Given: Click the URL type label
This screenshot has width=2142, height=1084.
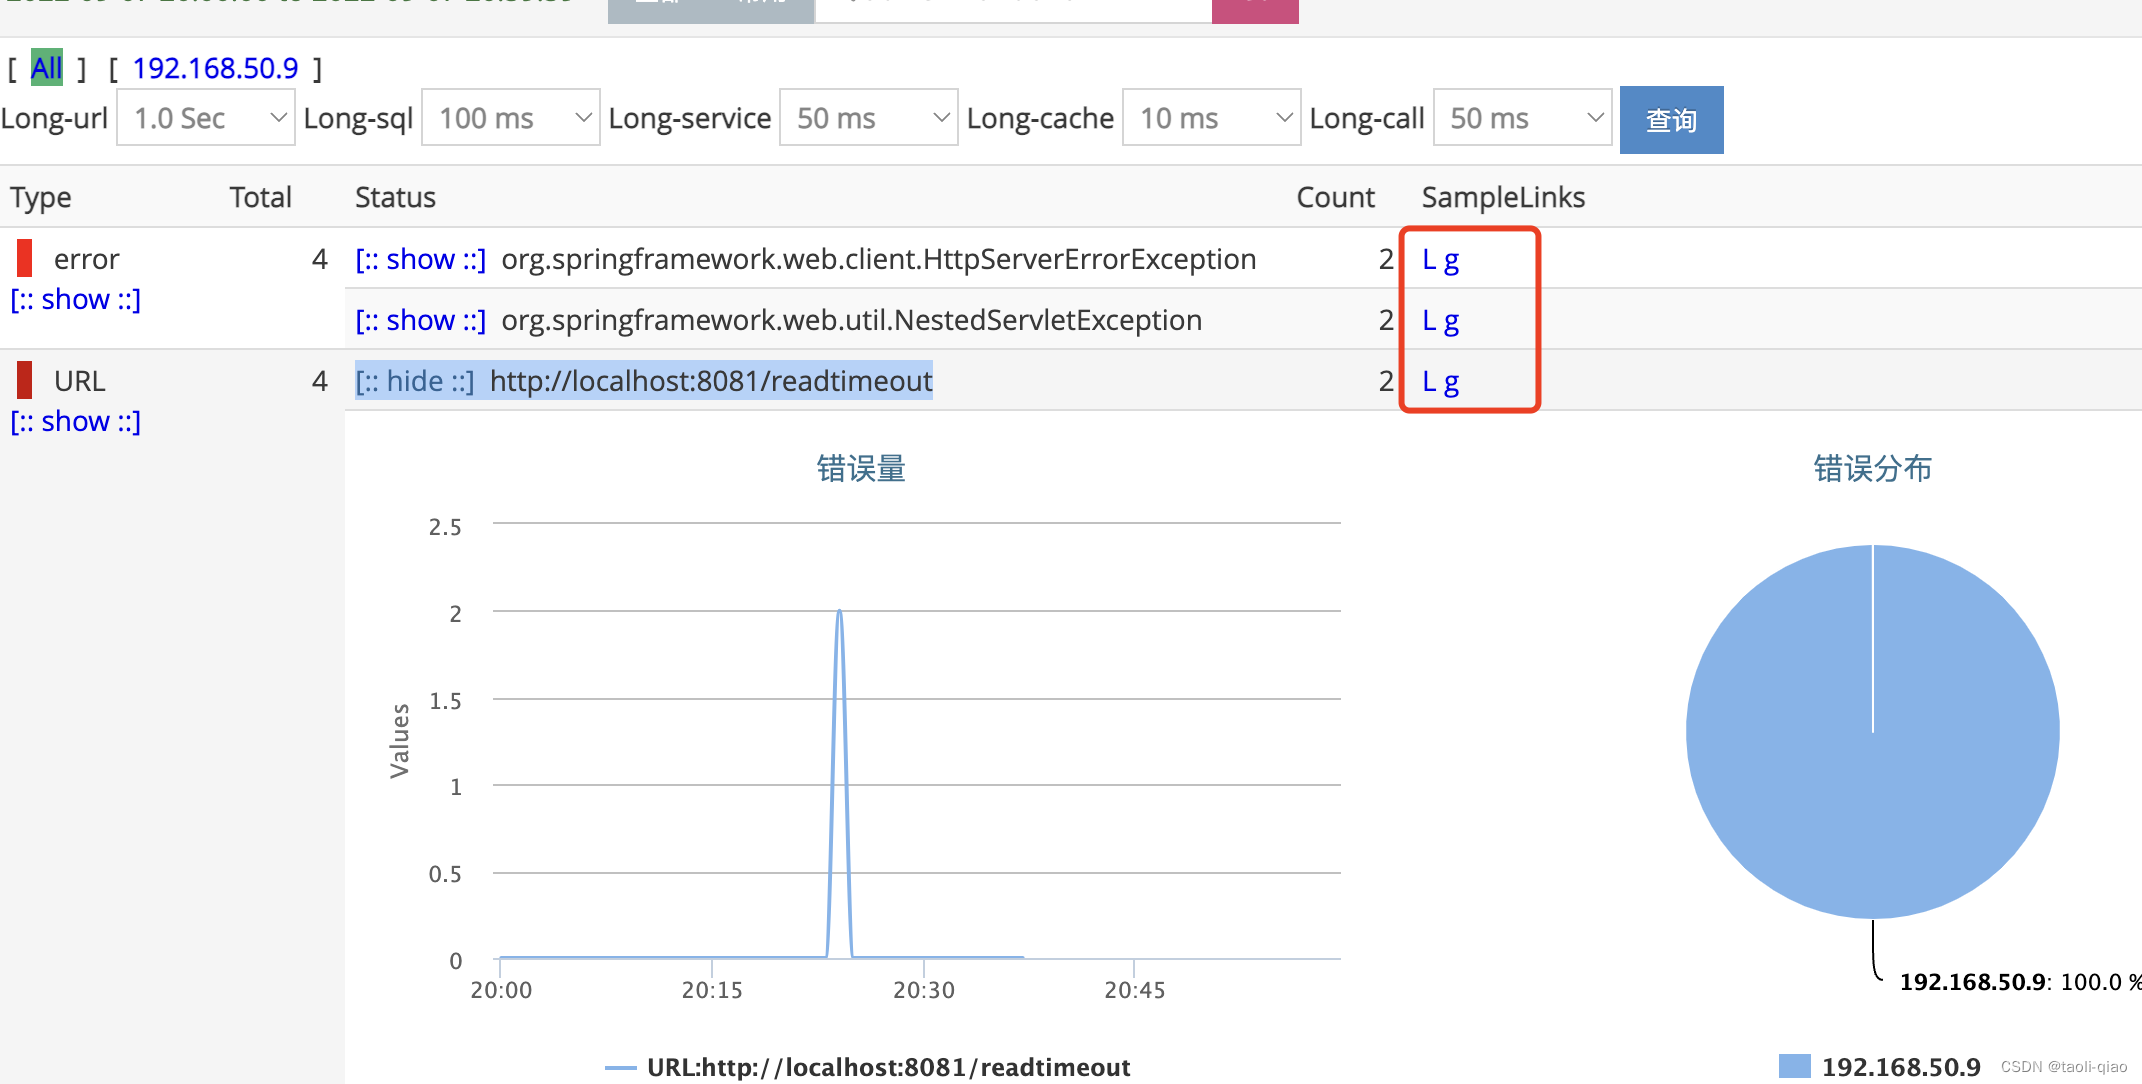Looking at the screenshot, I should 80,381.
